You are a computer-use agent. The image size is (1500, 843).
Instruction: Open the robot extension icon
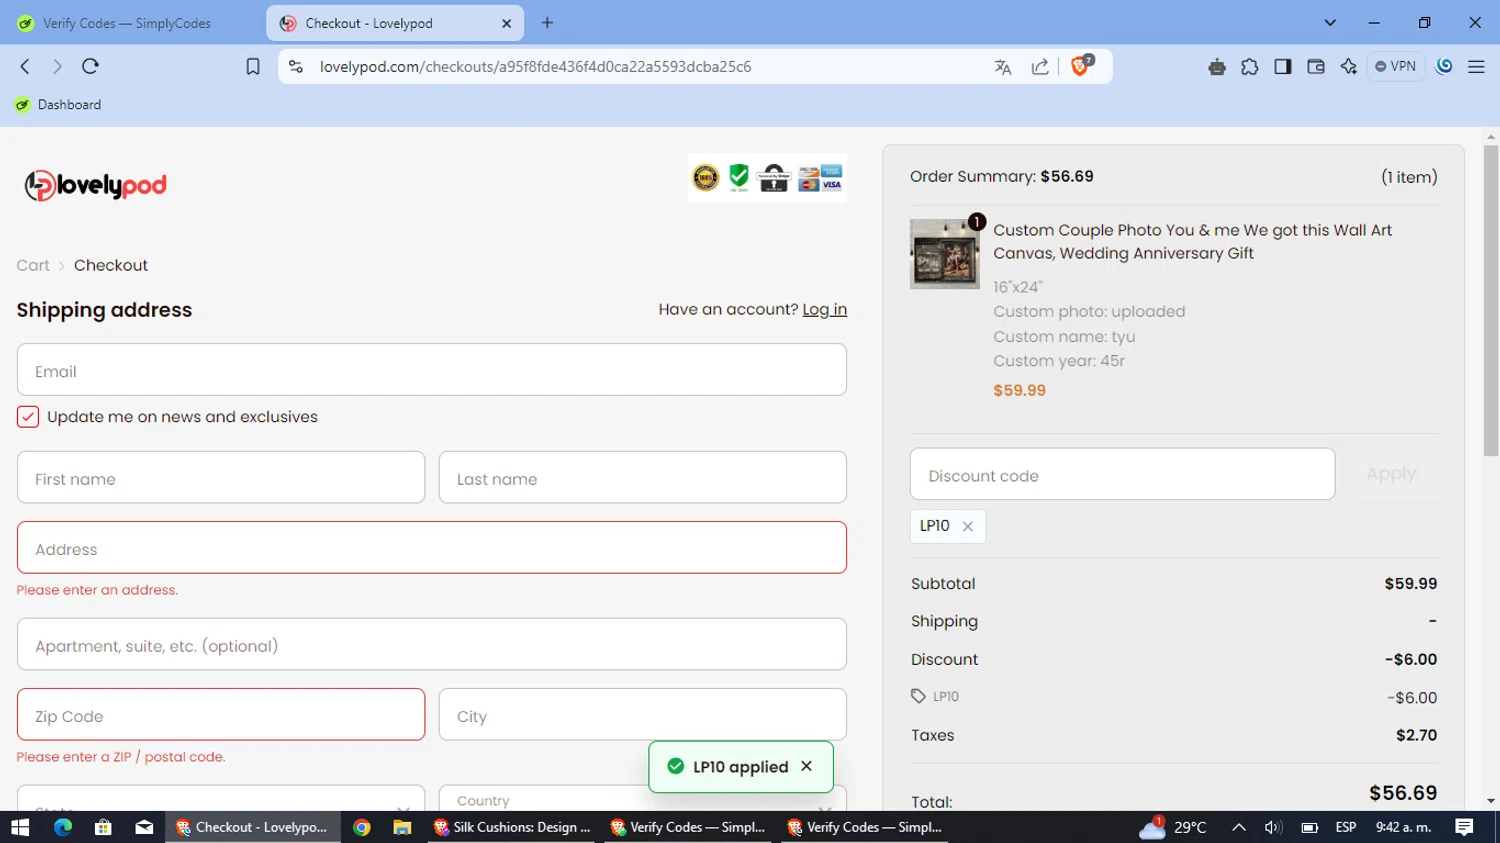pos(1216,67)
